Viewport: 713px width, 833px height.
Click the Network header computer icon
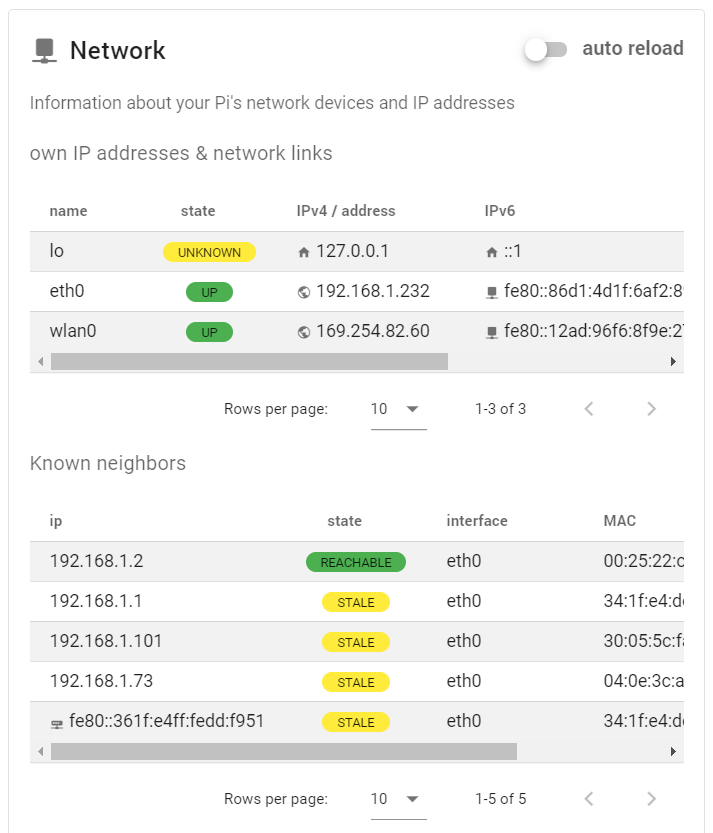click(44, 51)
